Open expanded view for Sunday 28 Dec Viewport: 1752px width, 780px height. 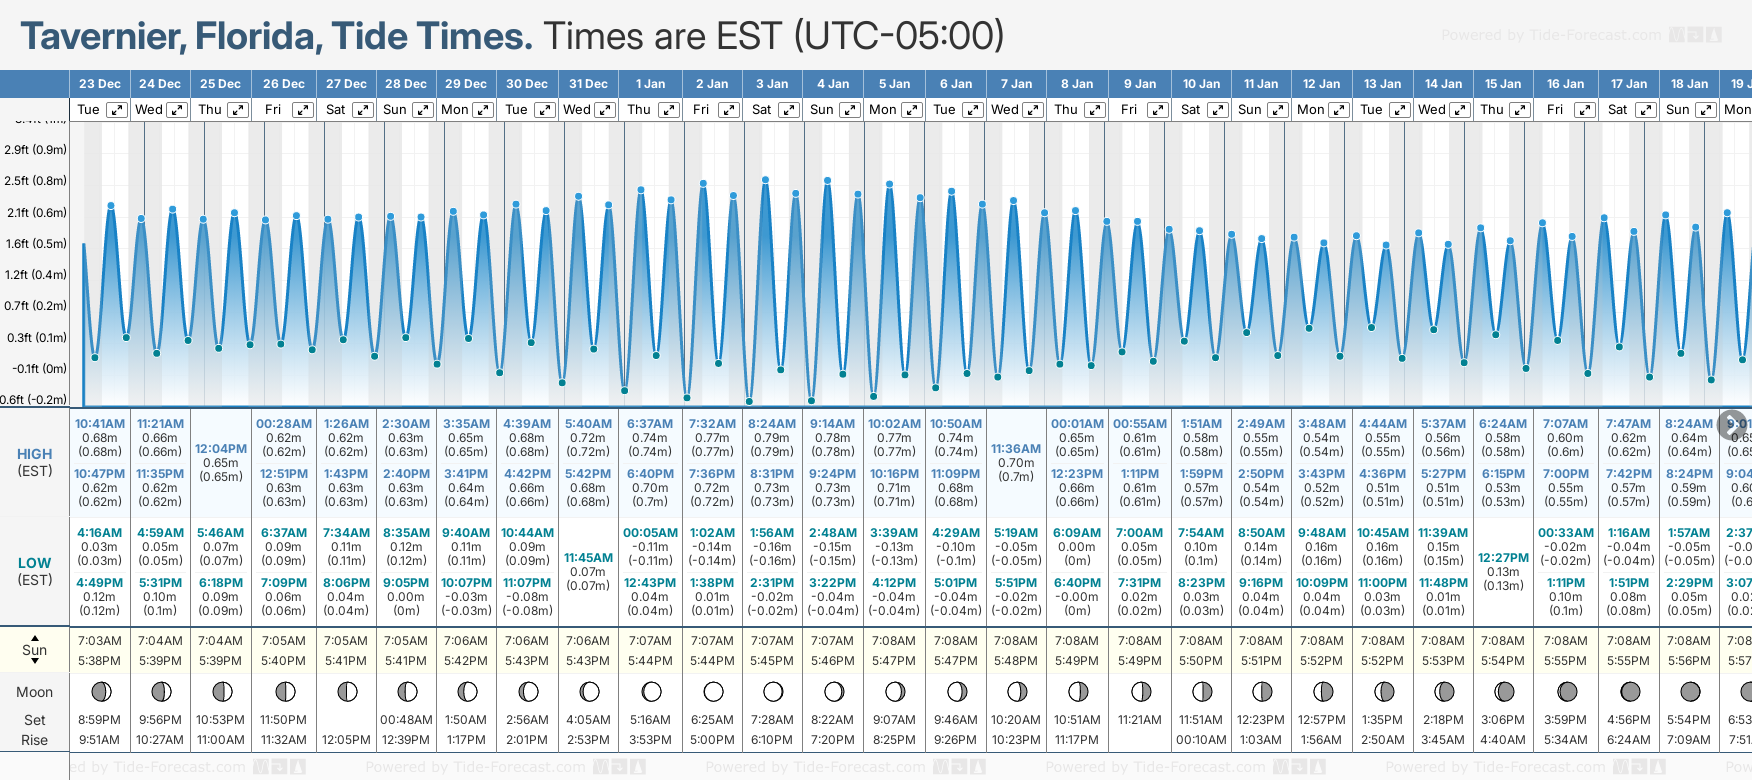(x=423, y=110)
